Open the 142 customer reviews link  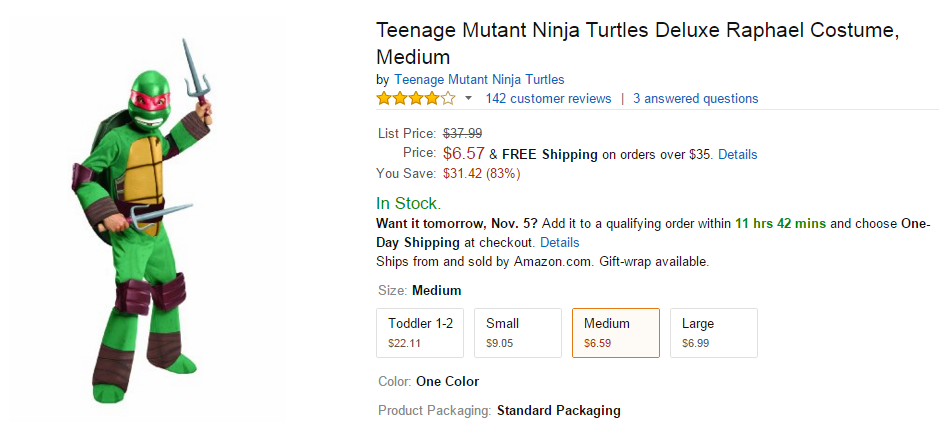[x=548, y=98]
